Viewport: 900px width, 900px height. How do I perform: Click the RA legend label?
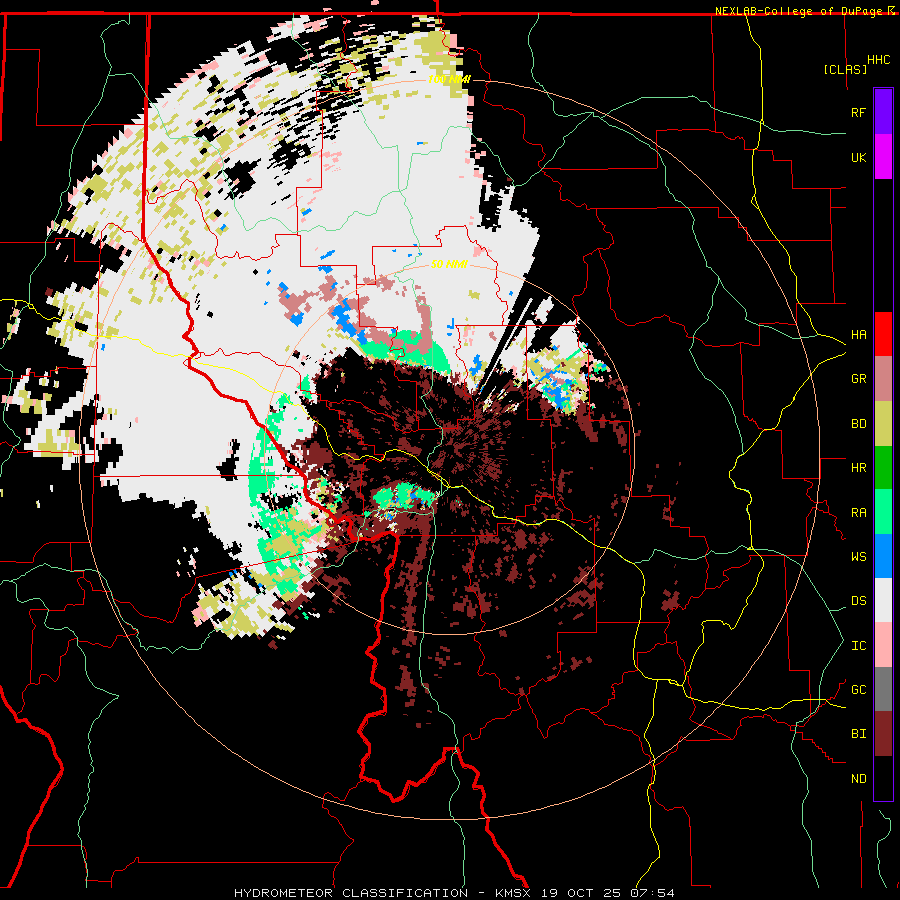click(858, 513)
